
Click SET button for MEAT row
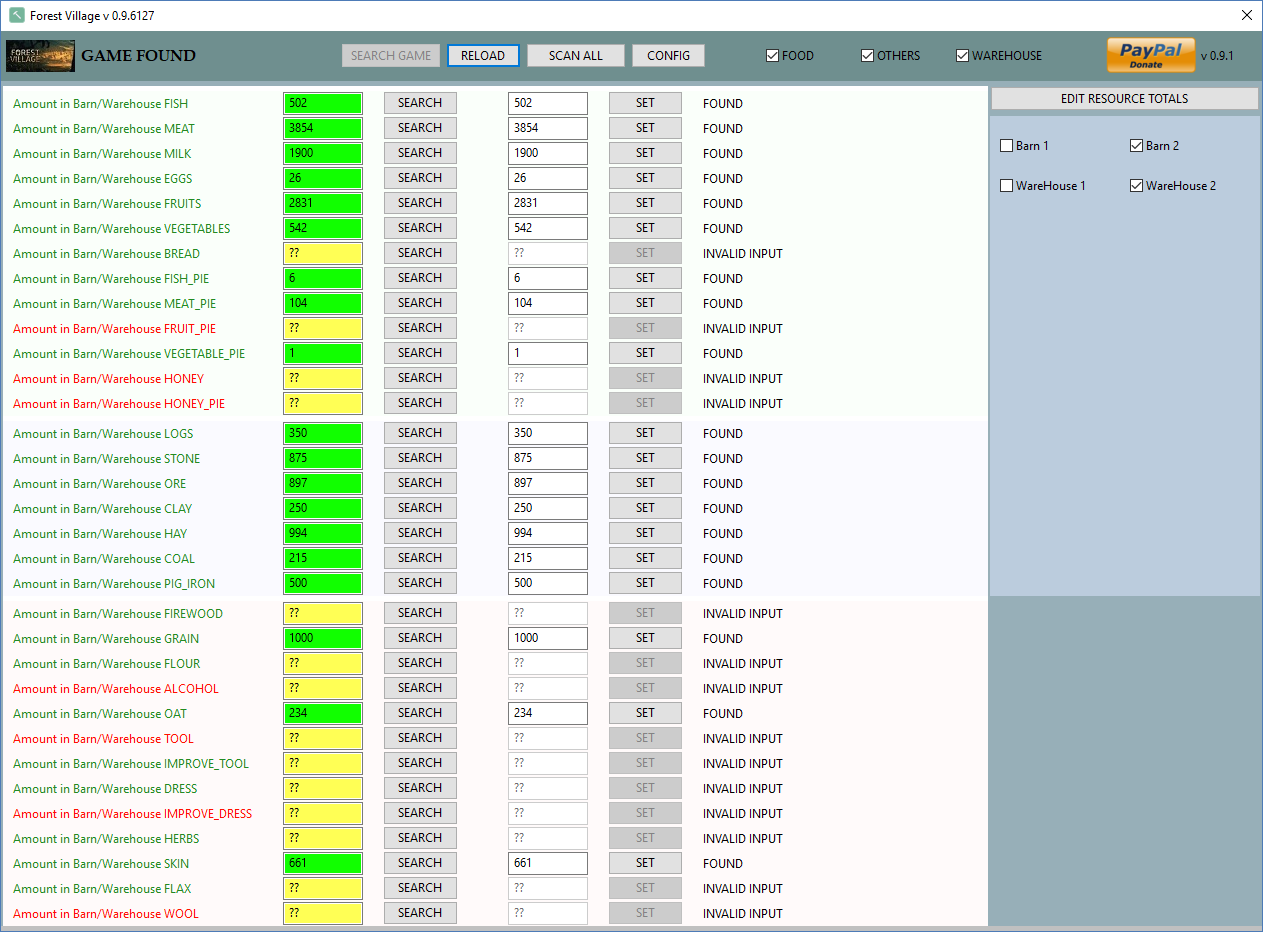point(645,128)
